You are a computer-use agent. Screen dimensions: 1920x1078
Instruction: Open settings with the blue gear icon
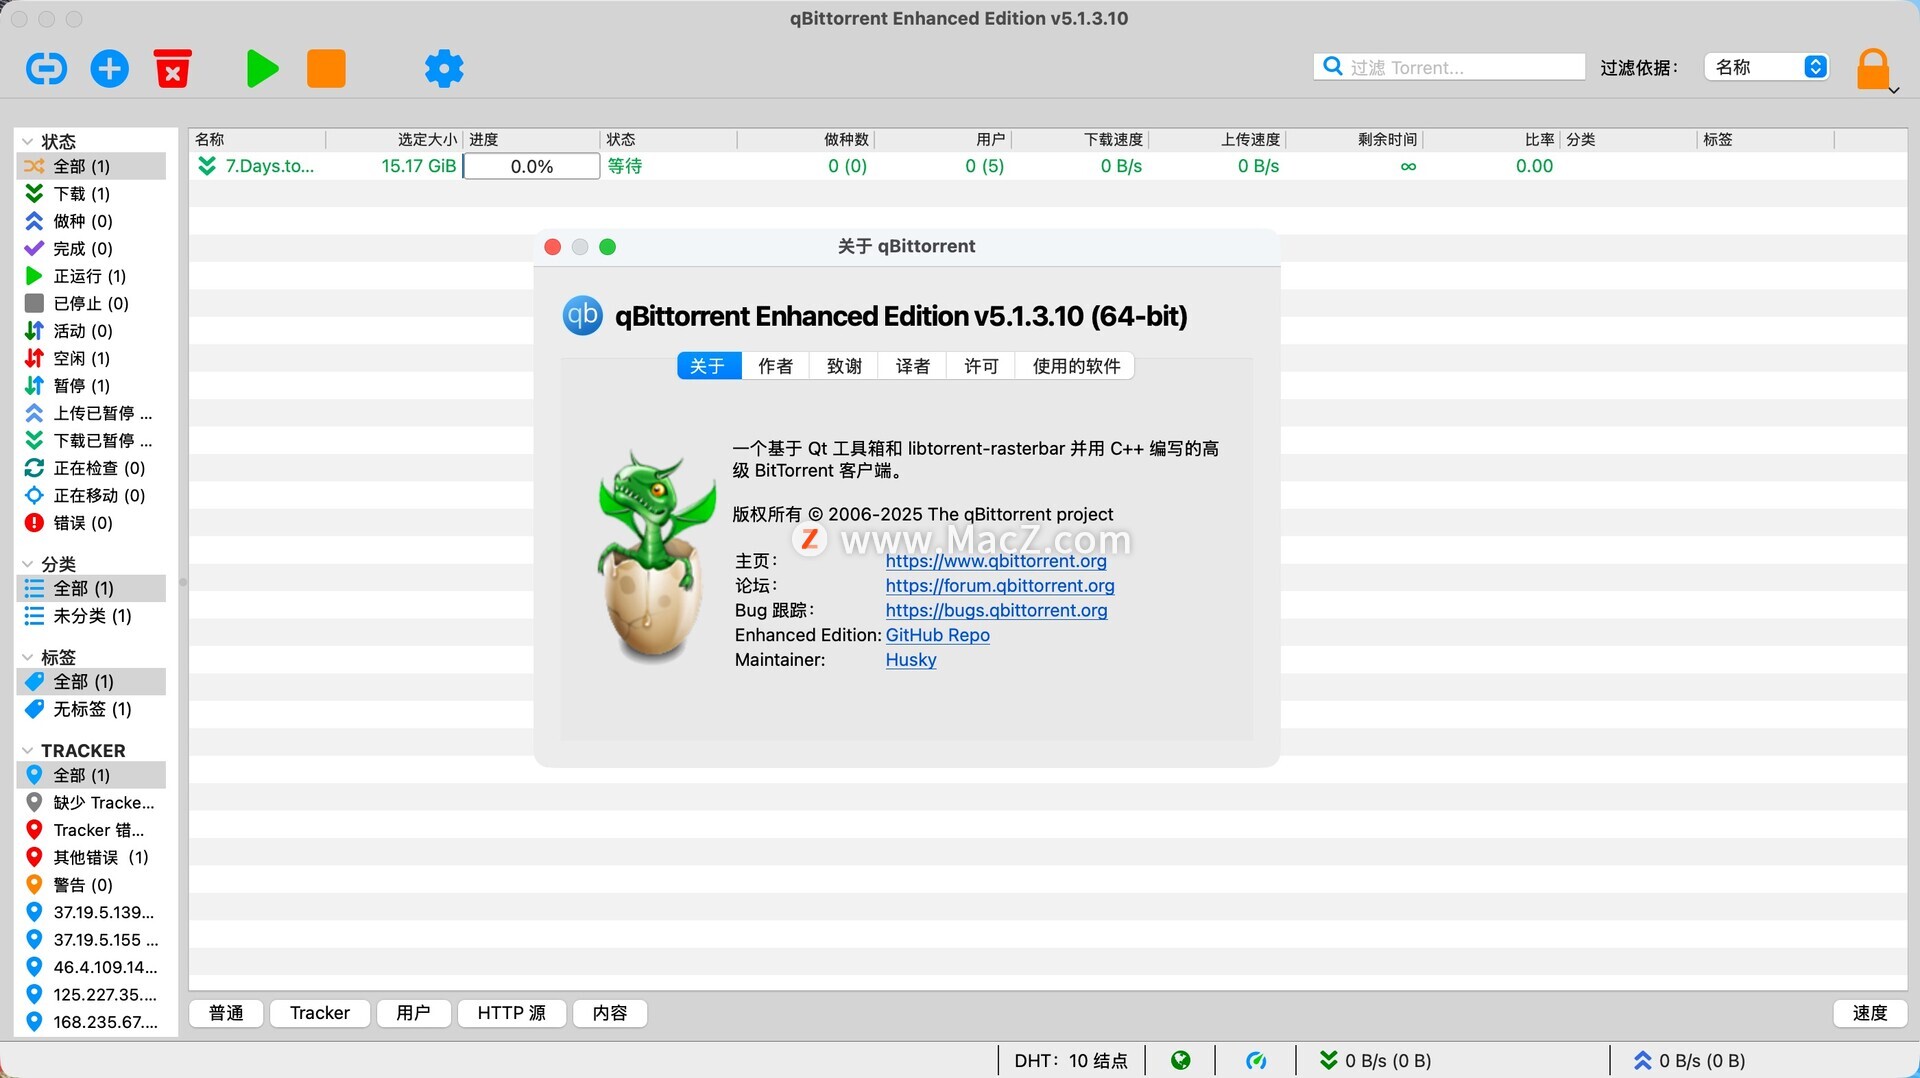click(444, 69)
